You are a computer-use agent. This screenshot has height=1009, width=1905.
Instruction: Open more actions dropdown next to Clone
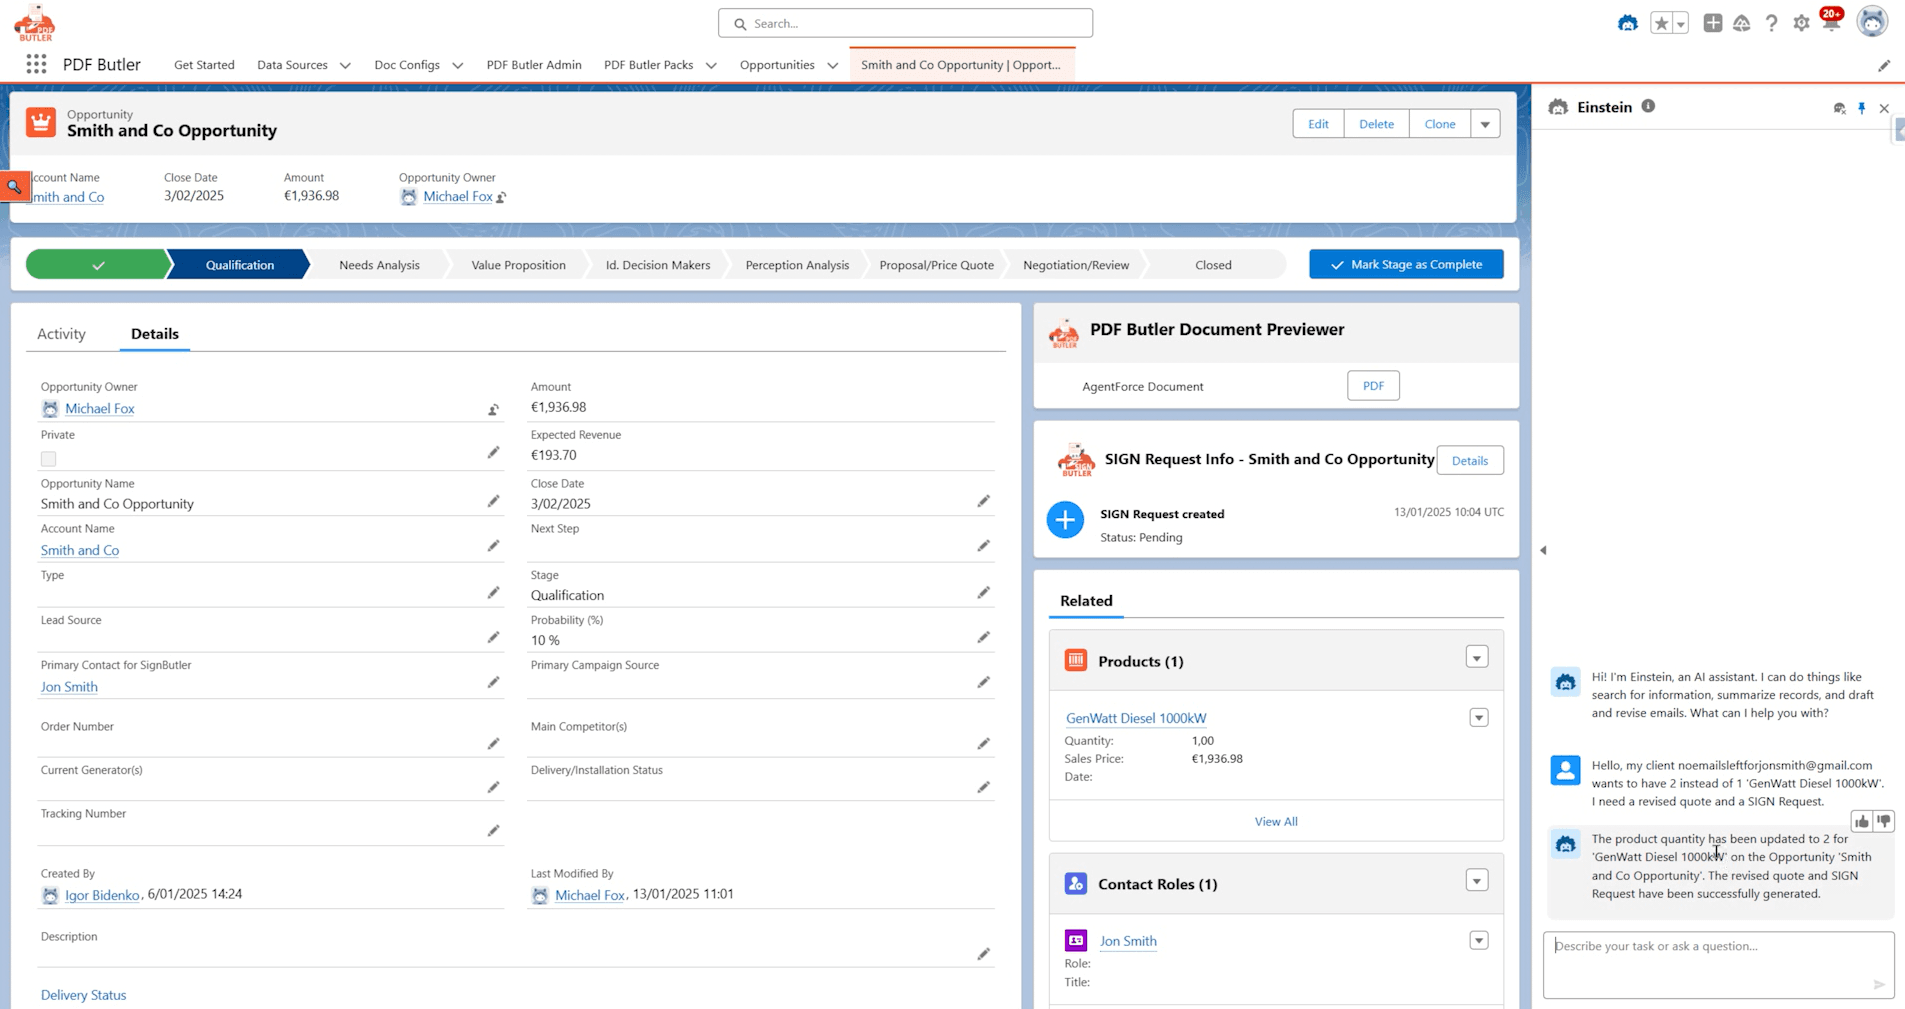(x=1485, y=124)
